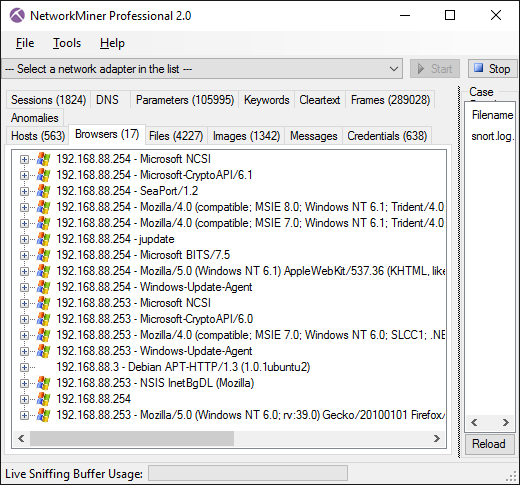Open the Tools menu
Image resolution: width=520 pixels, height=485 pixels.
(67, 43)
